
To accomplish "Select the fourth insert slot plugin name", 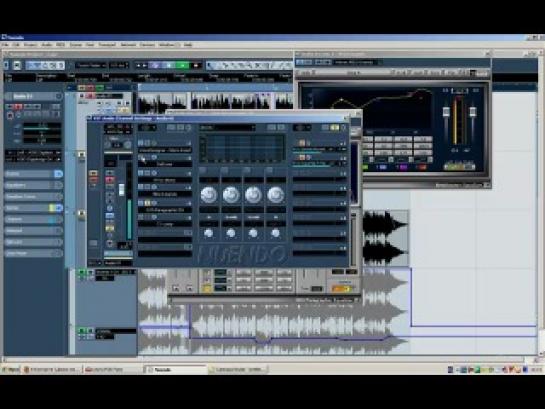I will tap(165, 194).
